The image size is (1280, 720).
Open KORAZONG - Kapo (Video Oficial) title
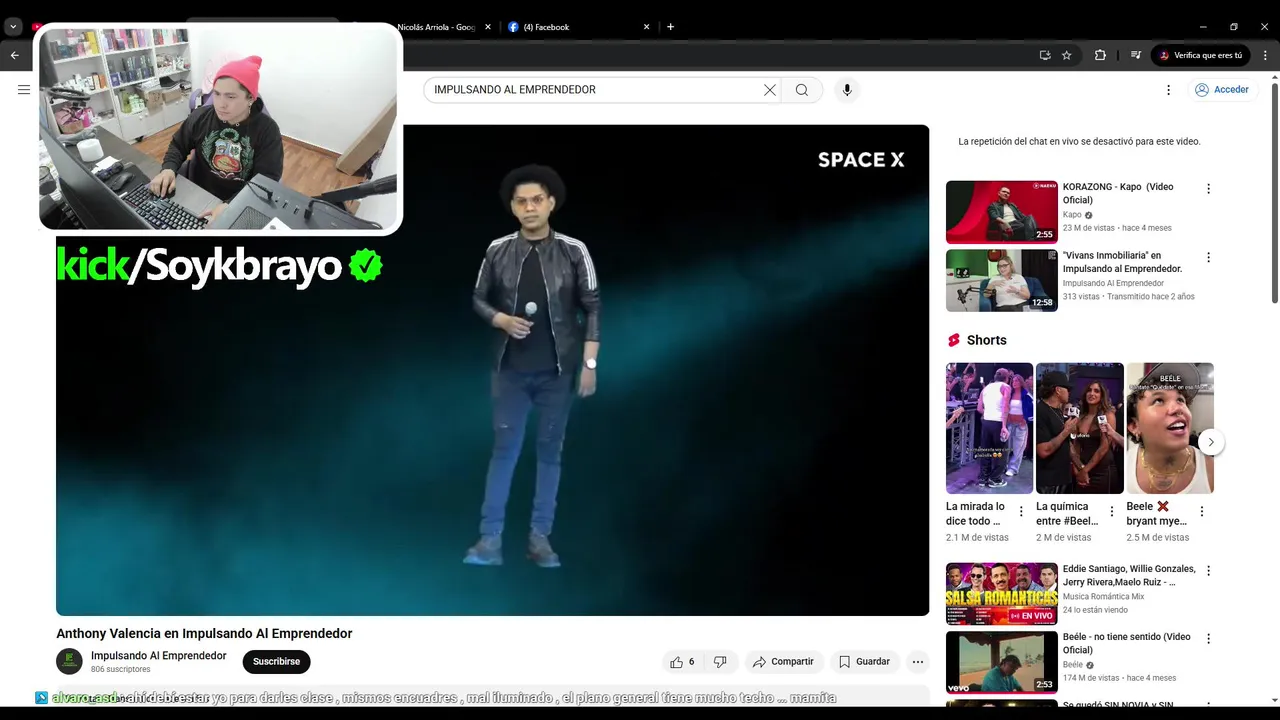pos(1118,193)
